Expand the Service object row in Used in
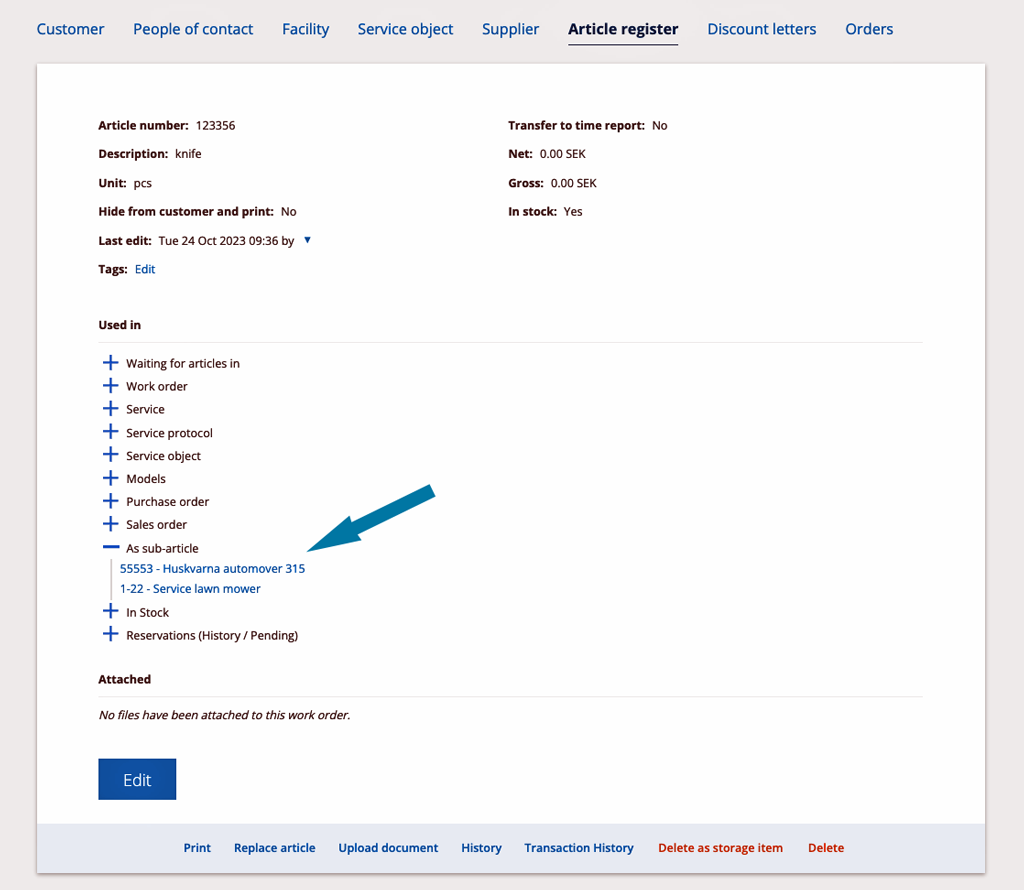Image resolution: width=1024 pixels, height=890 pixels. point(110,454)
